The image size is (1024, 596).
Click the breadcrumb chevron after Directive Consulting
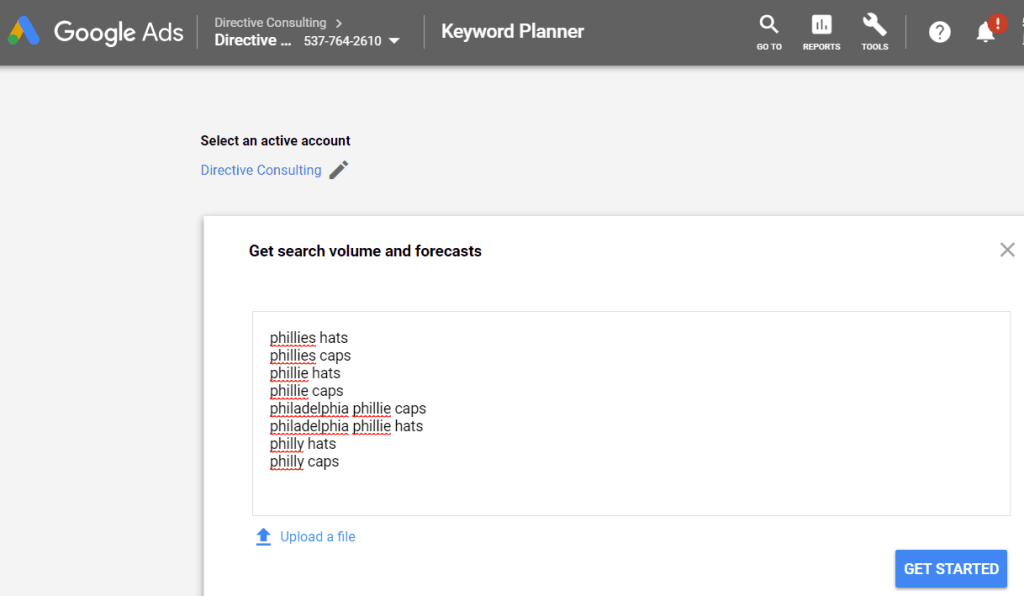click(338, 23)
